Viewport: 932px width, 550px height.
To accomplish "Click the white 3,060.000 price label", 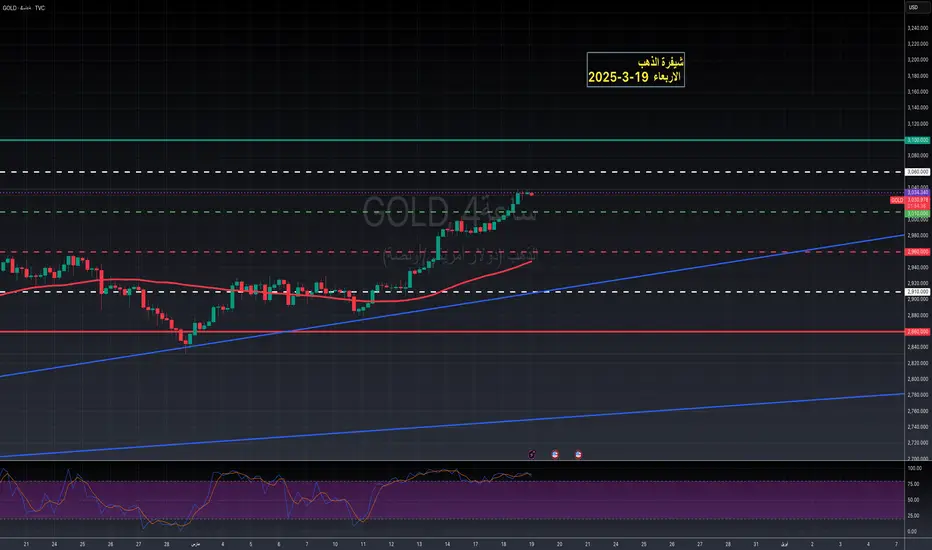I will pyautogui.click(x=917, y=172).
